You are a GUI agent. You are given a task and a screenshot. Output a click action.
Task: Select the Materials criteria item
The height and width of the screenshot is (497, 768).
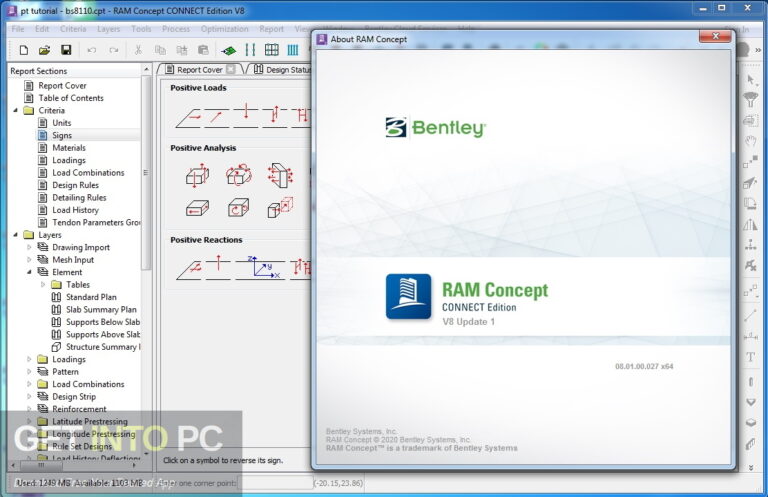(x=69, y=147)
